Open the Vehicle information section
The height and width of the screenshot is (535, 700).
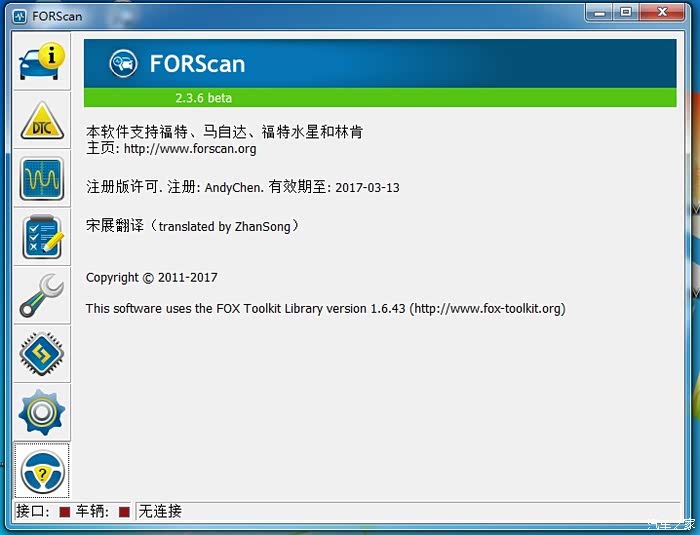point(42,61)
